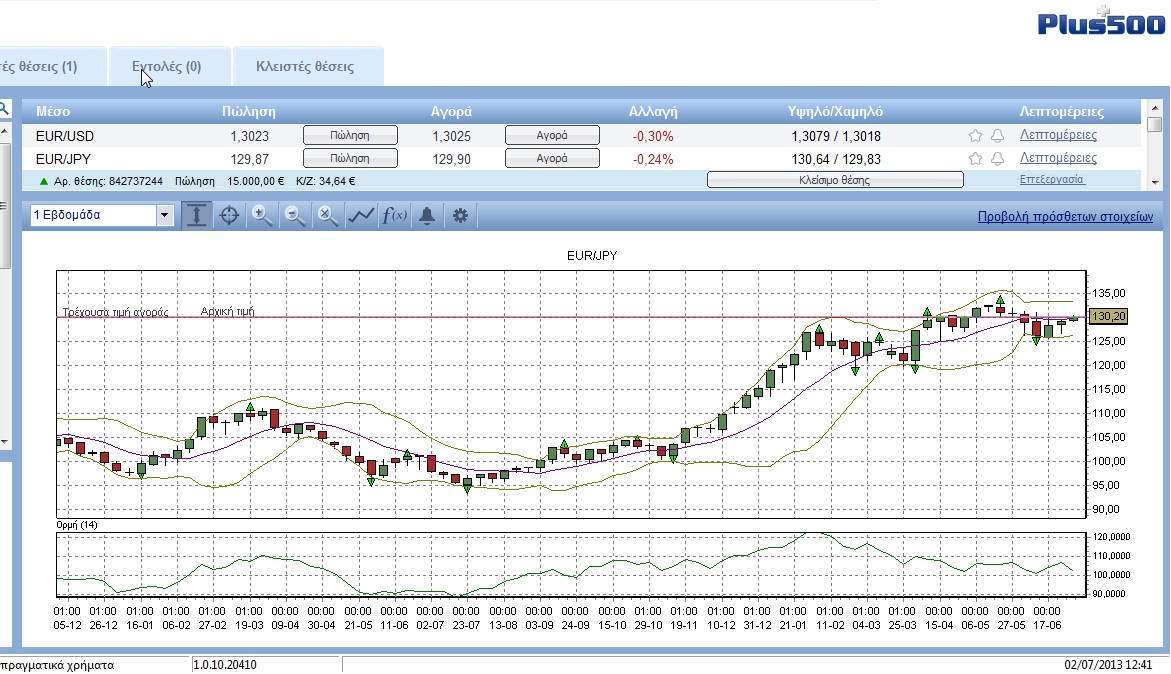Click Πώληση button for EUR/USD

pyautogui.click(x=350, y=135)
